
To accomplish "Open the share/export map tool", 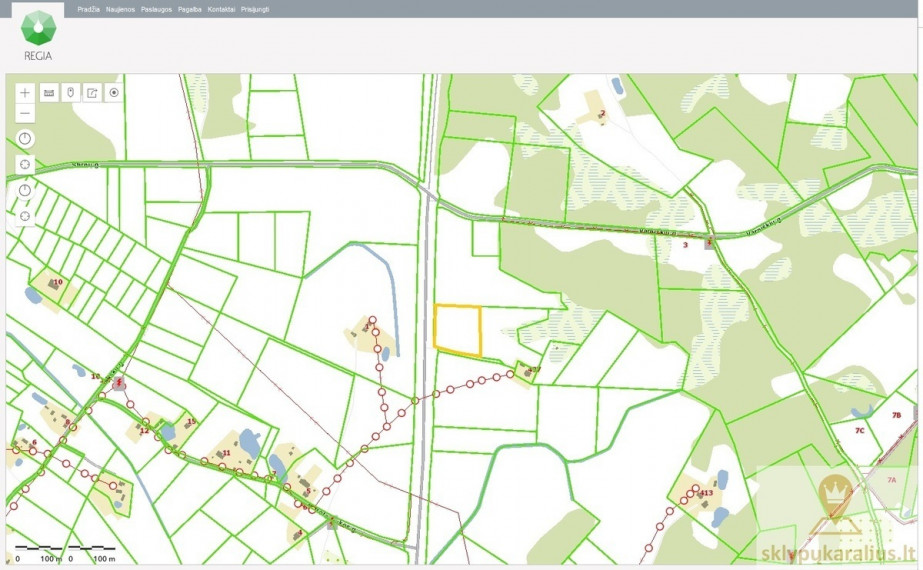I will coord(92,92).
